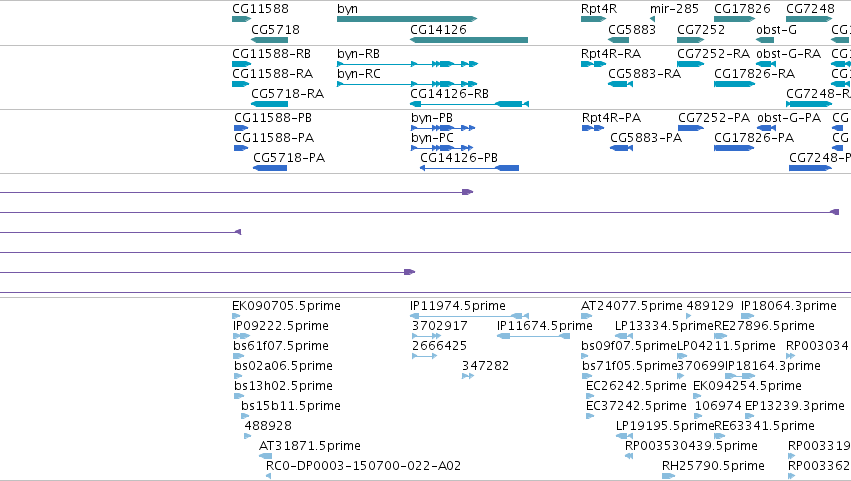This screenshot has width=851, height=481.
Task: Select the CG7248 gene label
Action: point(810,9)
